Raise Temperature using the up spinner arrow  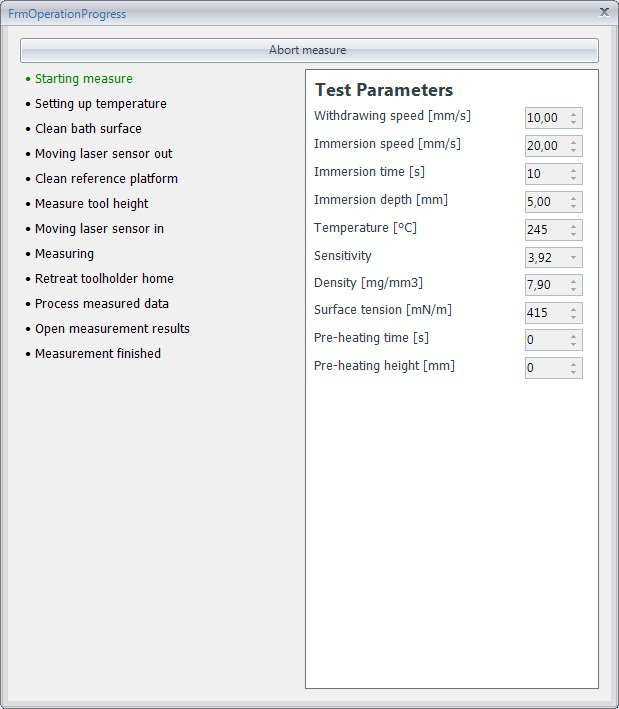click(573, 226)
